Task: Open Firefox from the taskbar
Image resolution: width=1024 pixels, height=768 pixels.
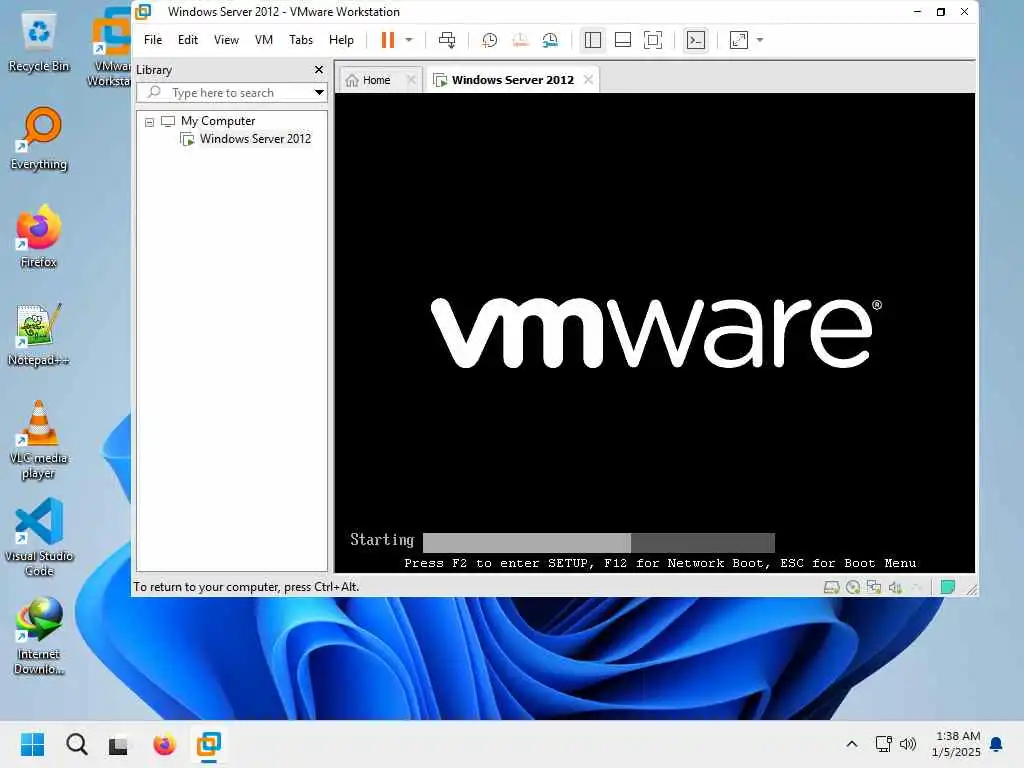Action: coord(164,744)
